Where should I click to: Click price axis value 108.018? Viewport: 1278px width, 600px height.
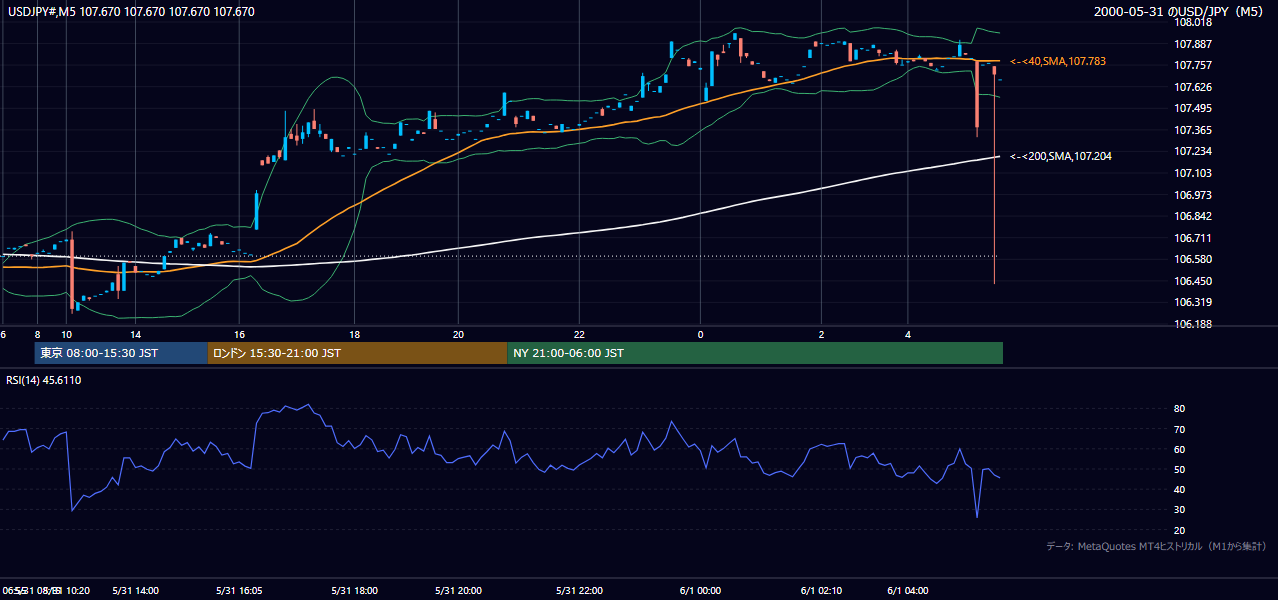(1192, 22)
